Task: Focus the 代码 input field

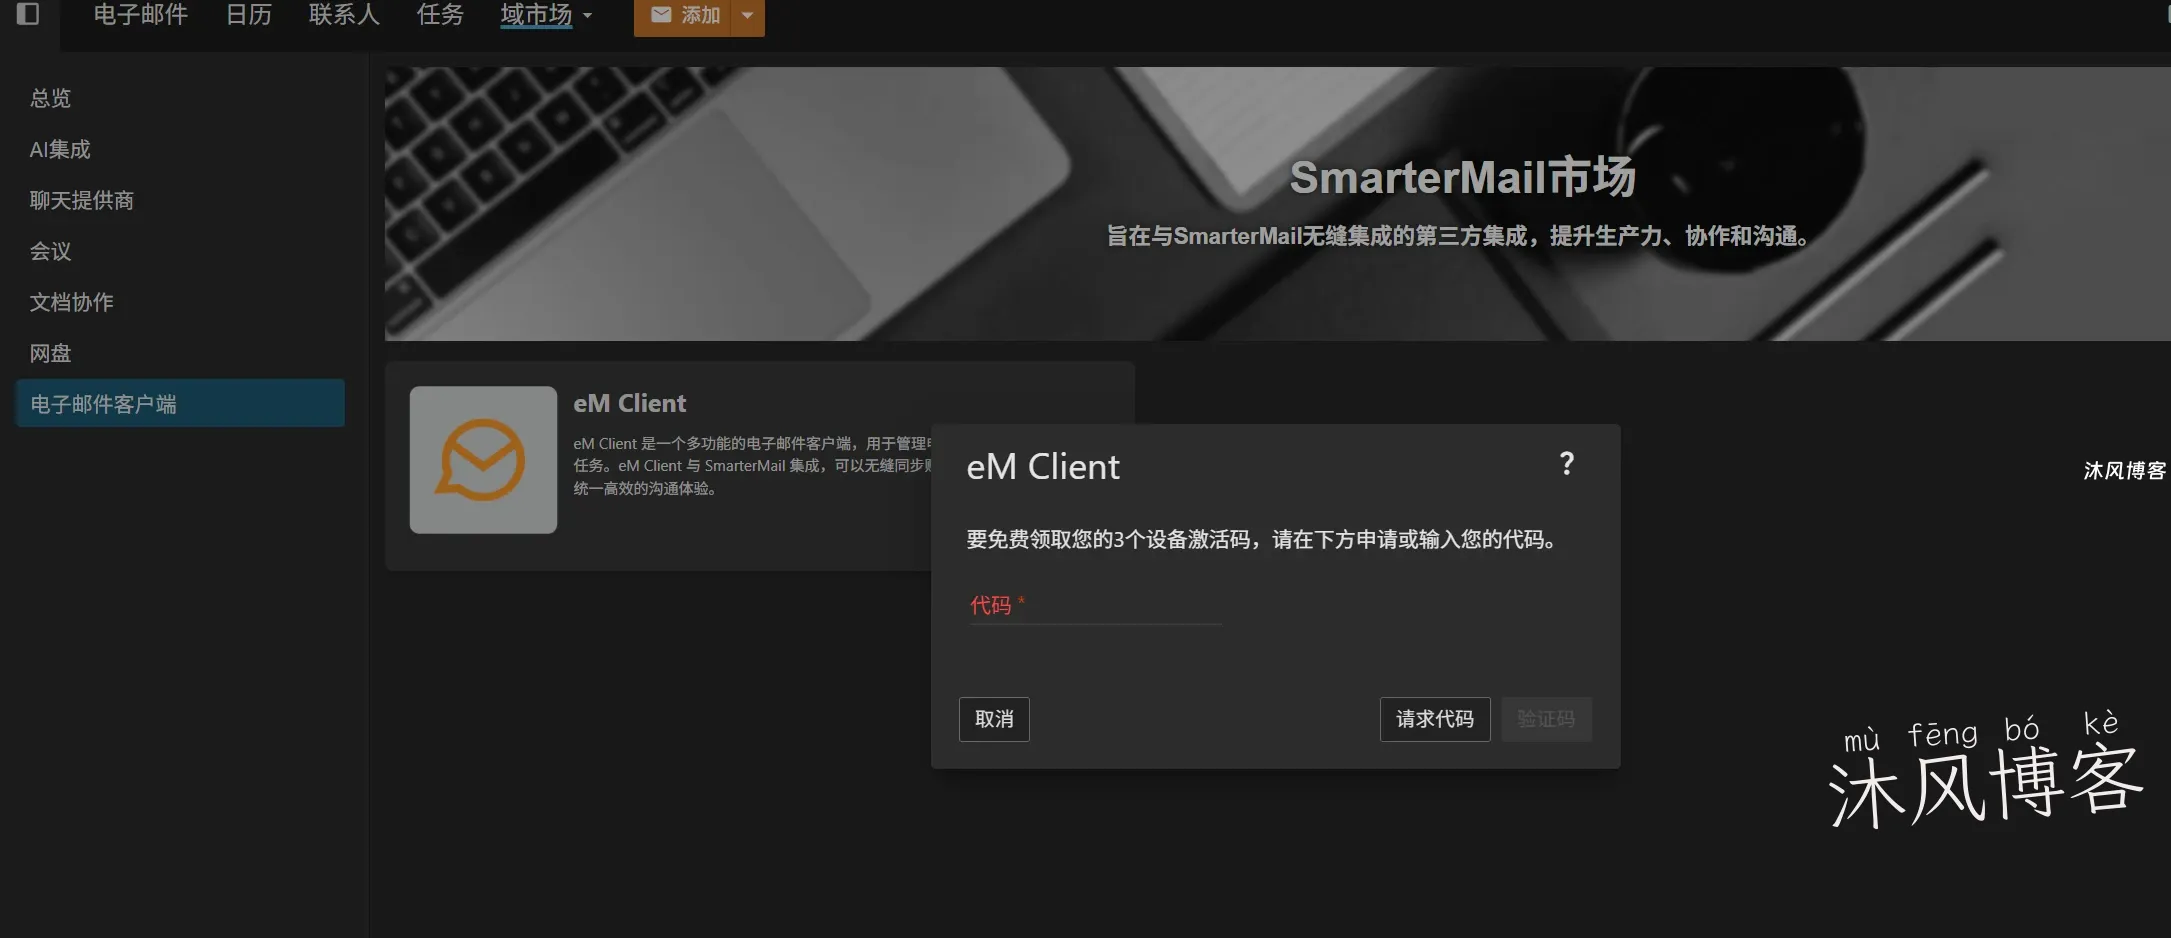Action: point(1095,606)
